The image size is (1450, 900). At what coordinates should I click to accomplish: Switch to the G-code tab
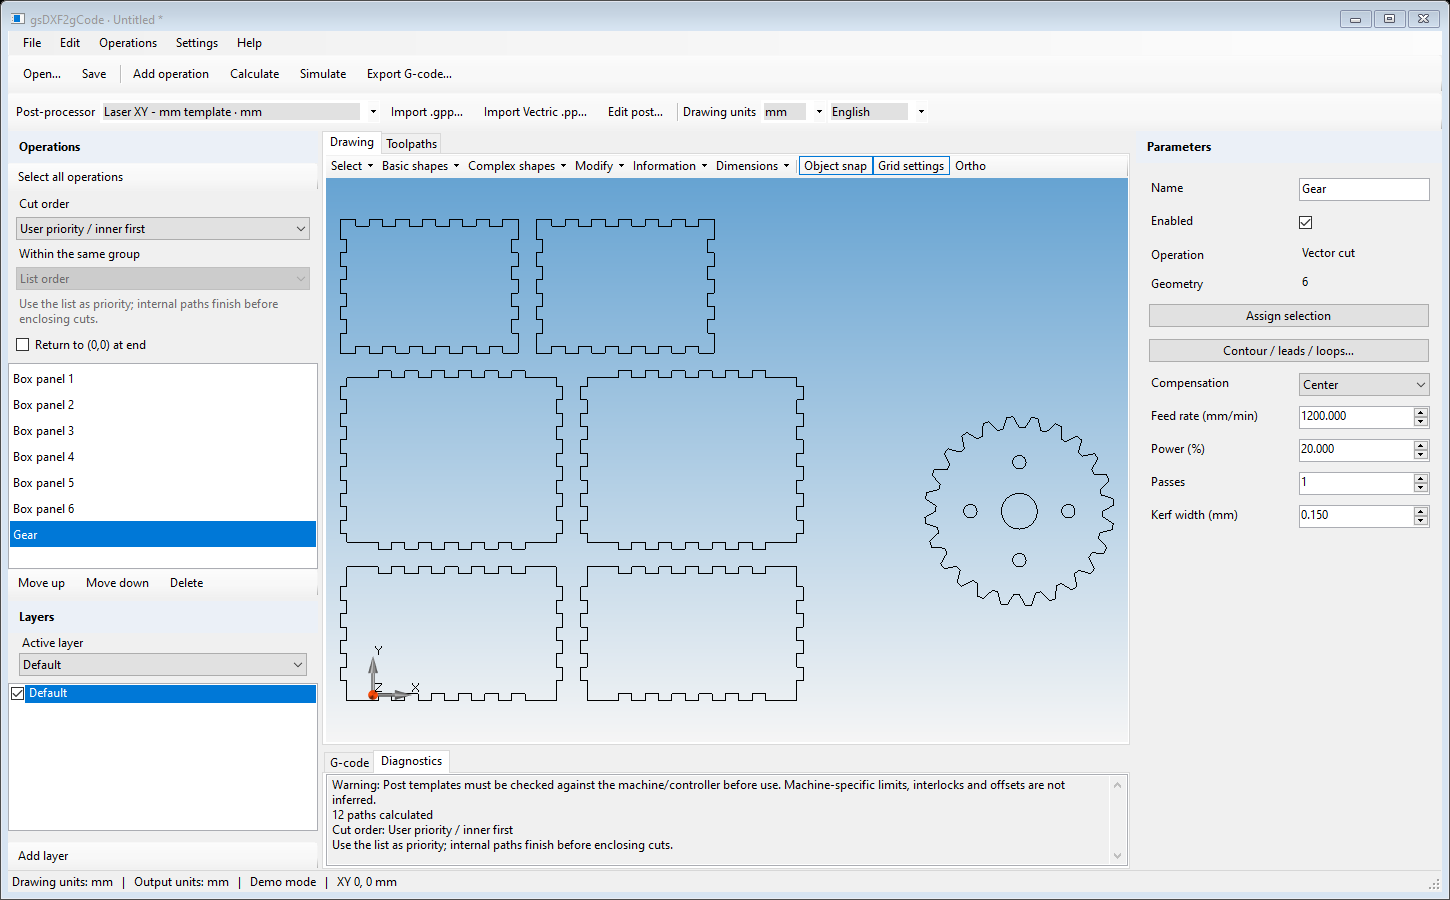pos(349,763)
